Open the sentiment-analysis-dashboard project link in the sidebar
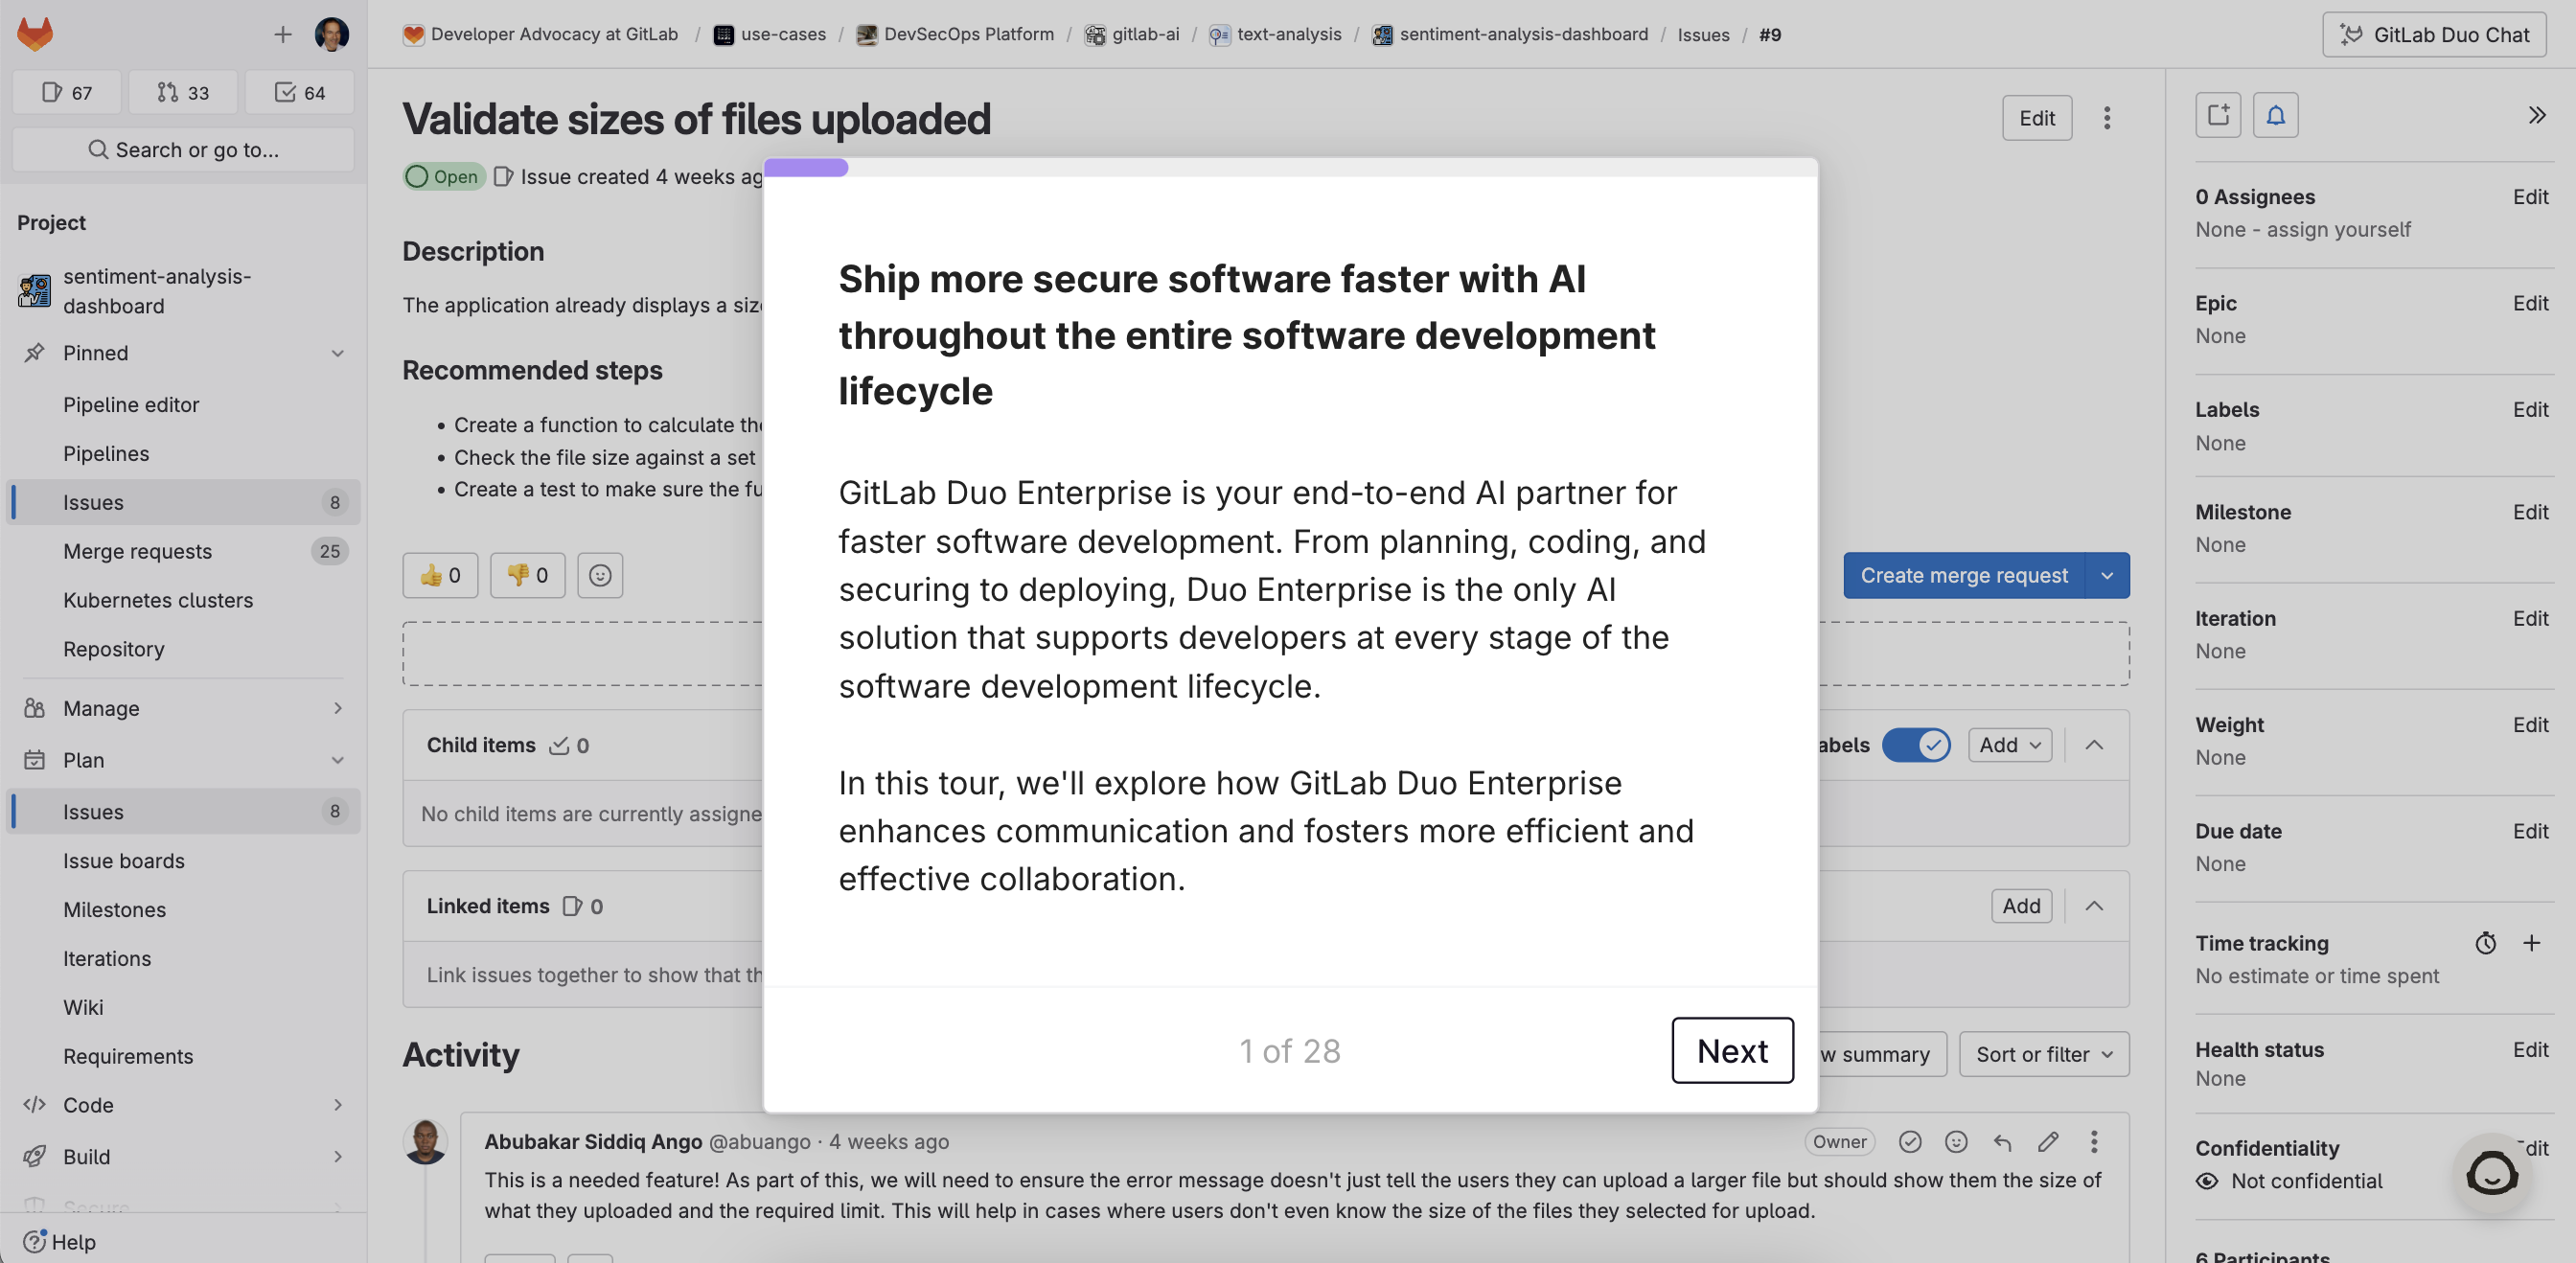Screen dimensions: 2576x1263 point(183,291)
